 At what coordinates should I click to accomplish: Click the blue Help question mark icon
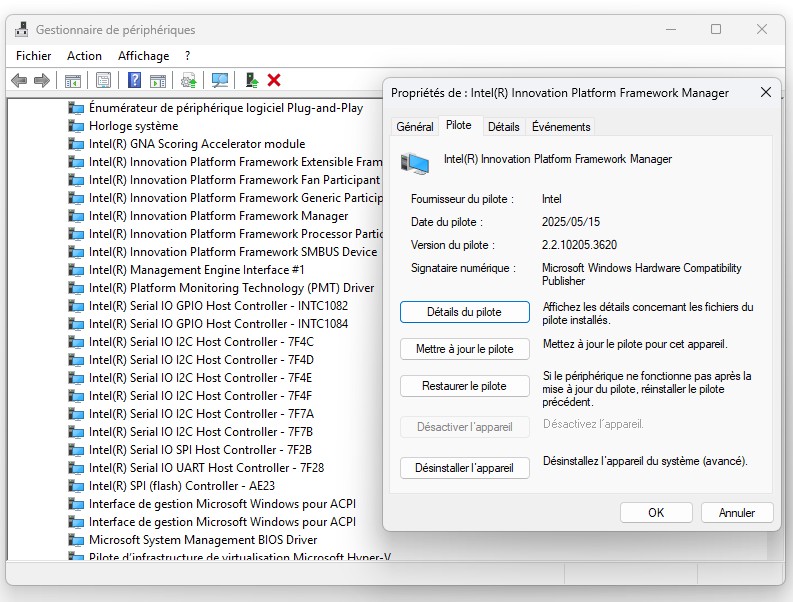point(133,80)
